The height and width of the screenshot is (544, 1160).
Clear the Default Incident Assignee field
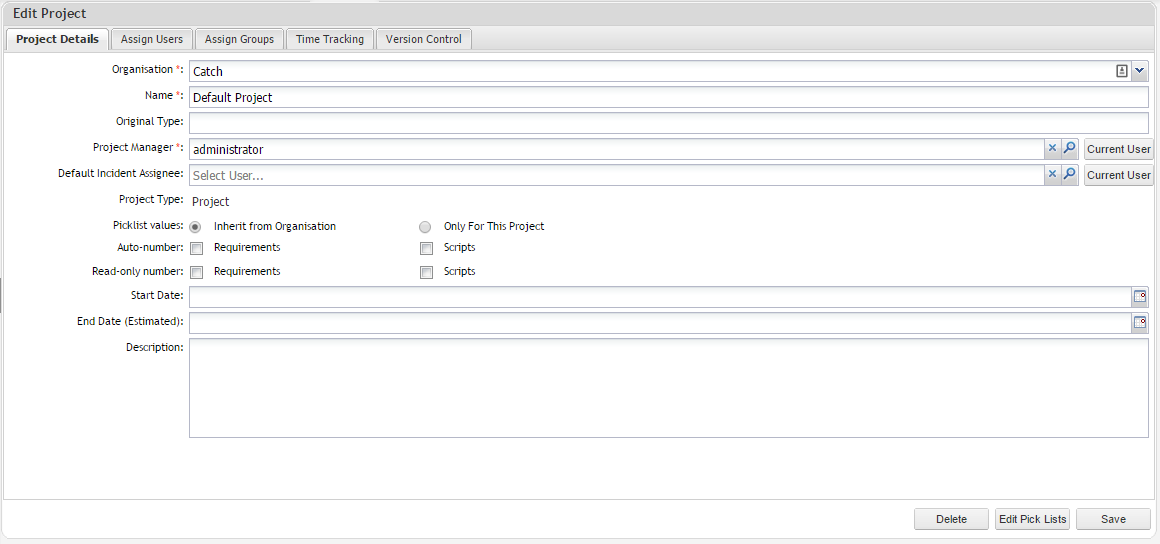coord(1051,174)
